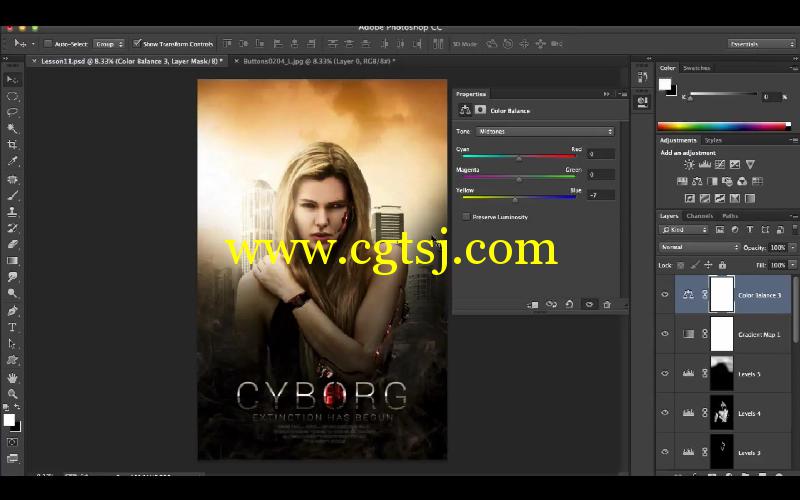Hide the Color Balance 3 layer
Image resolution: width=800 pixels, height=500 pixels.
(665, 295)
